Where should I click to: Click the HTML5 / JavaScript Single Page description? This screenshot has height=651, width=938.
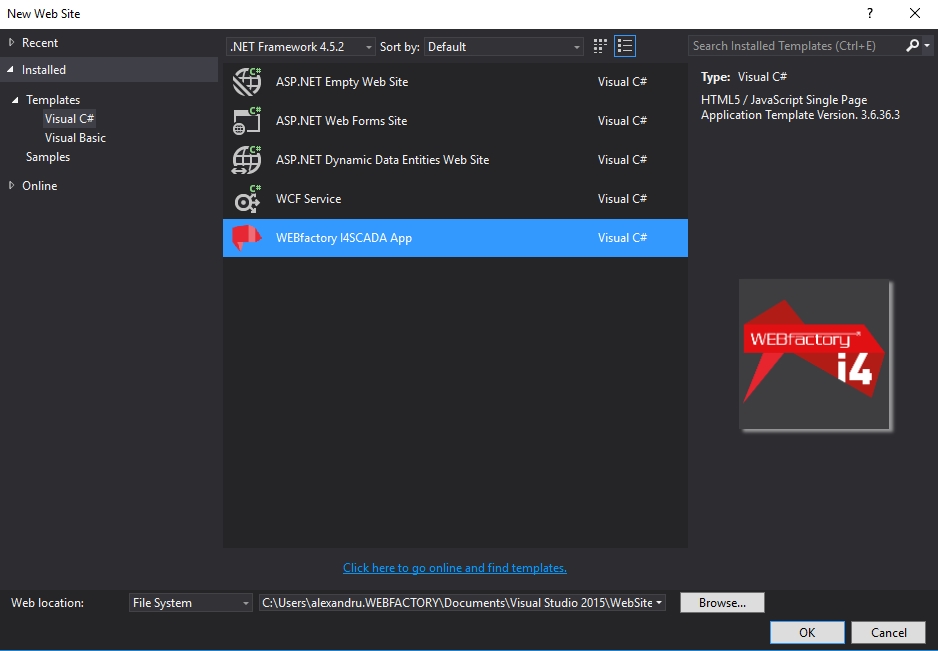[800, 107]
